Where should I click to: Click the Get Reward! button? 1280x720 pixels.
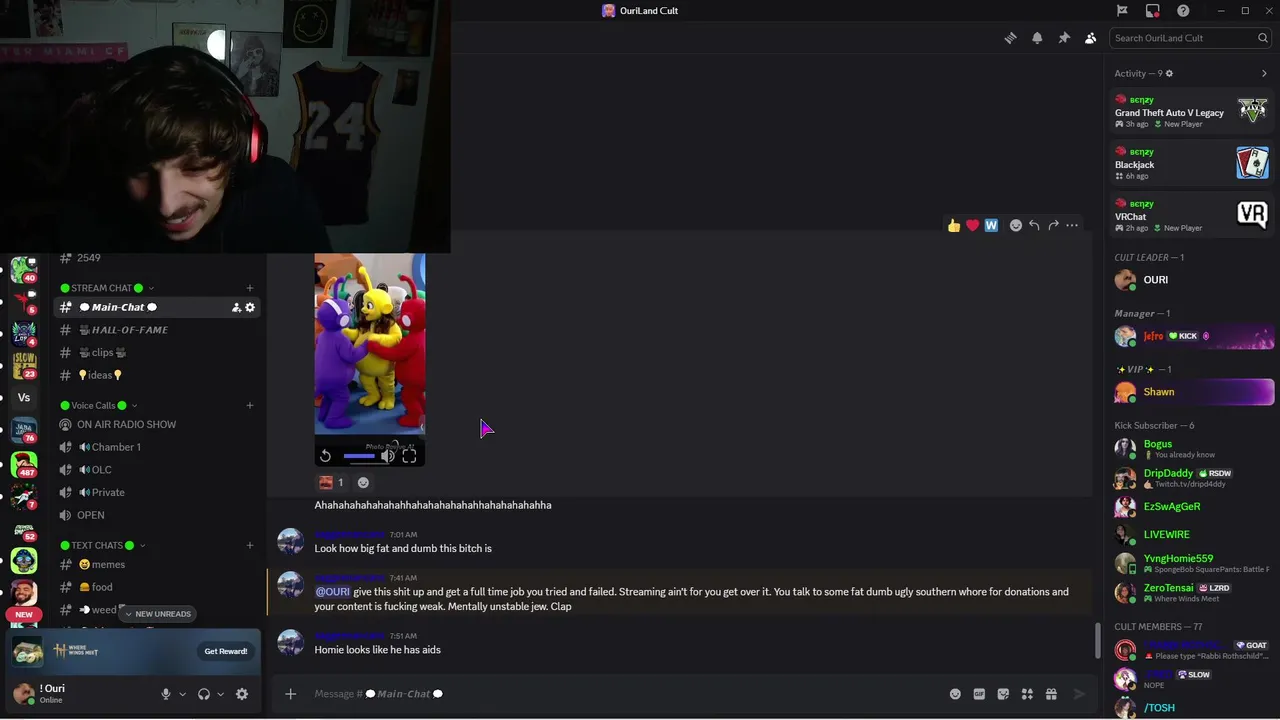(x=226, y=651)
